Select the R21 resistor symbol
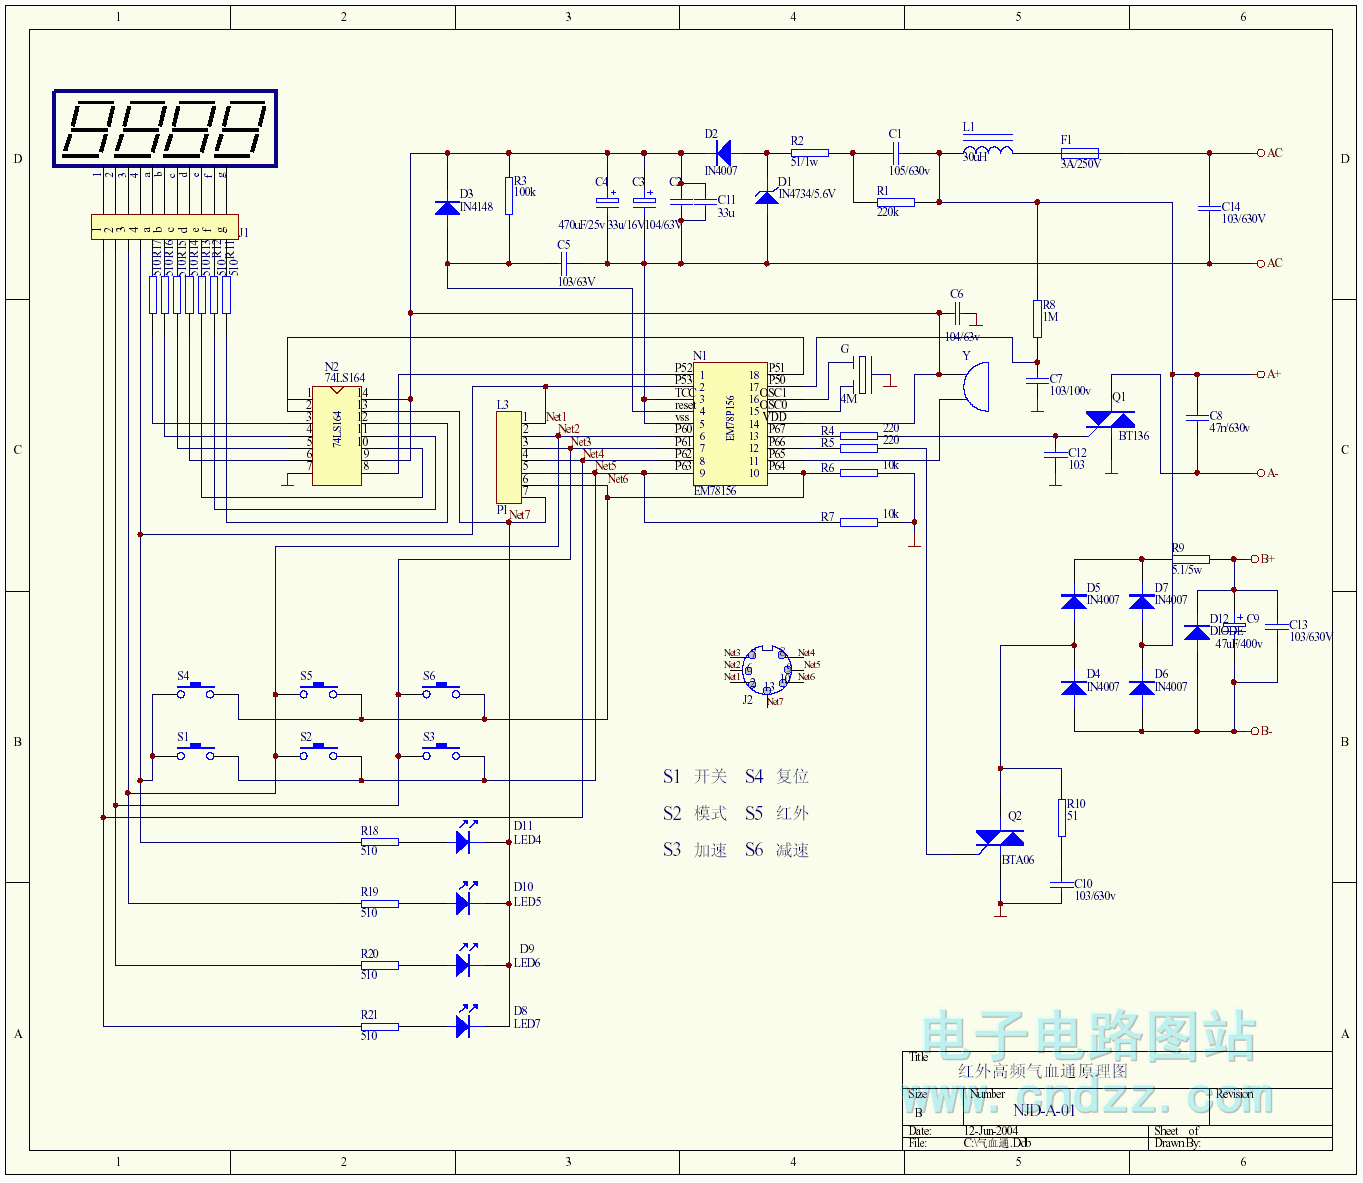Viewport: 1363px width, 1183px height. pyautogui.click(x=379, y=1027)
